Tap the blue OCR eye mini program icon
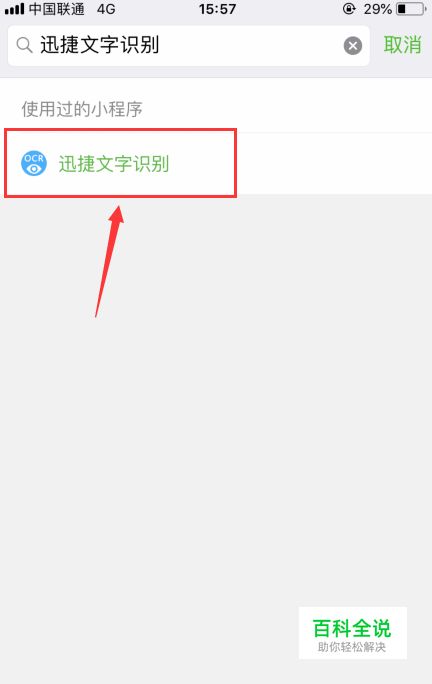This screenshot has width=432, height=684. pyautogui.click(x=34, y=164)
